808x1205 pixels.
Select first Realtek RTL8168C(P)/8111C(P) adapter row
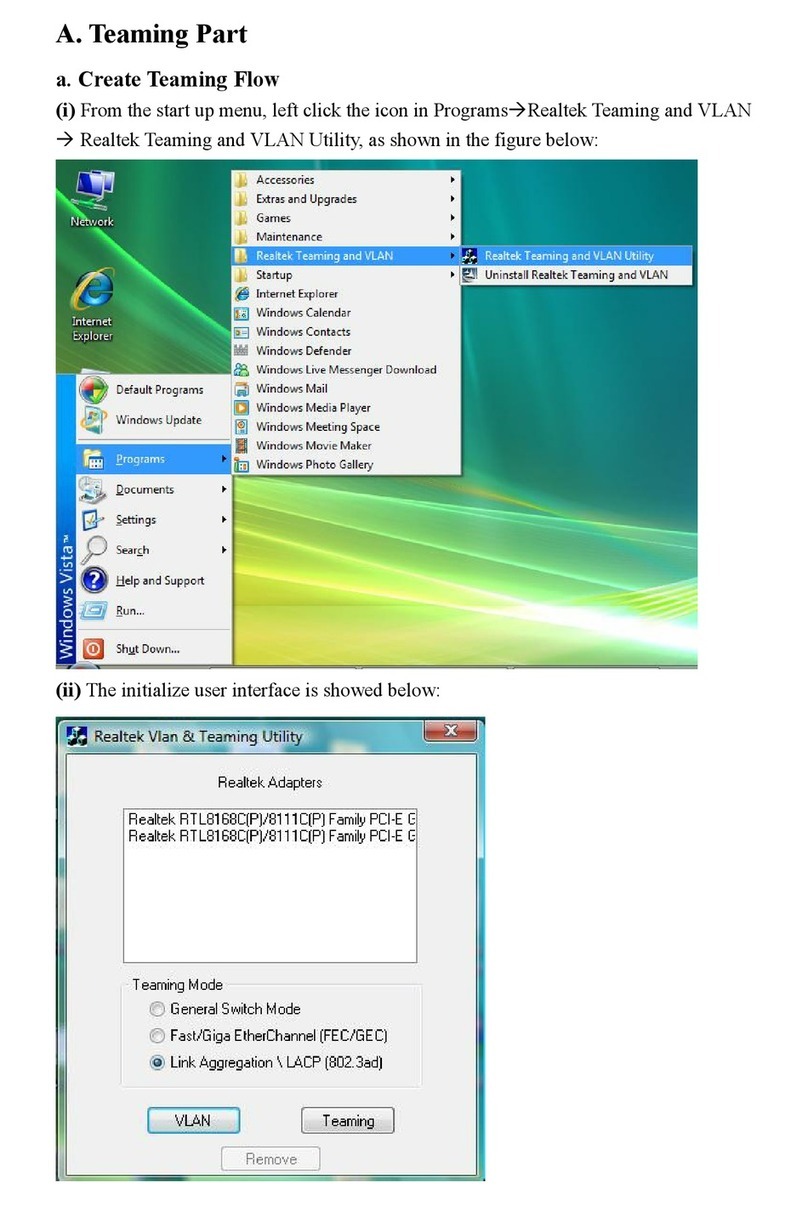(x=271, y=819)
